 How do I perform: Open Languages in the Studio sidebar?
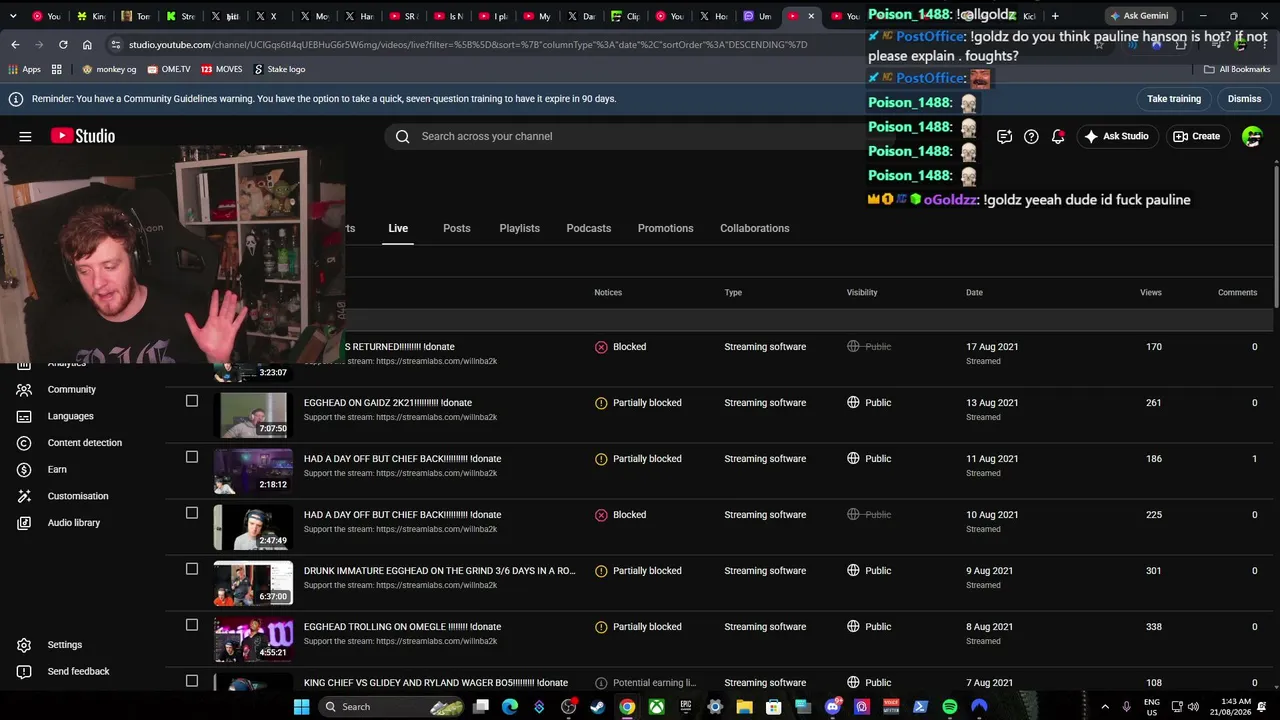(70, 416)
